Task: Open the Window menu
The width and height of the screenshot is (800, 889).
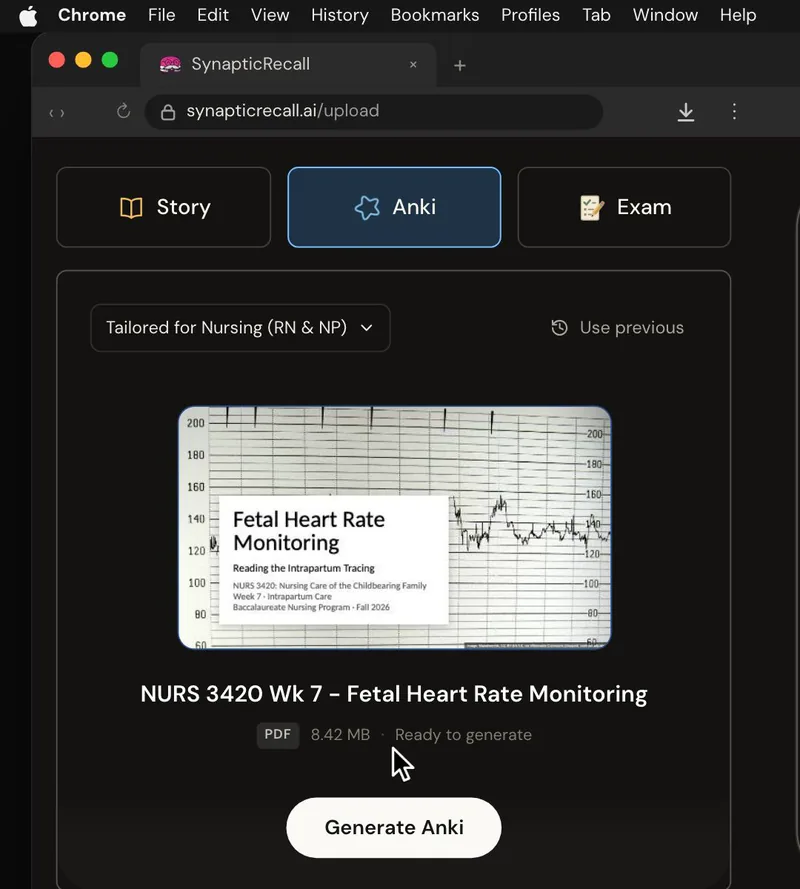Action: (665, 15)
